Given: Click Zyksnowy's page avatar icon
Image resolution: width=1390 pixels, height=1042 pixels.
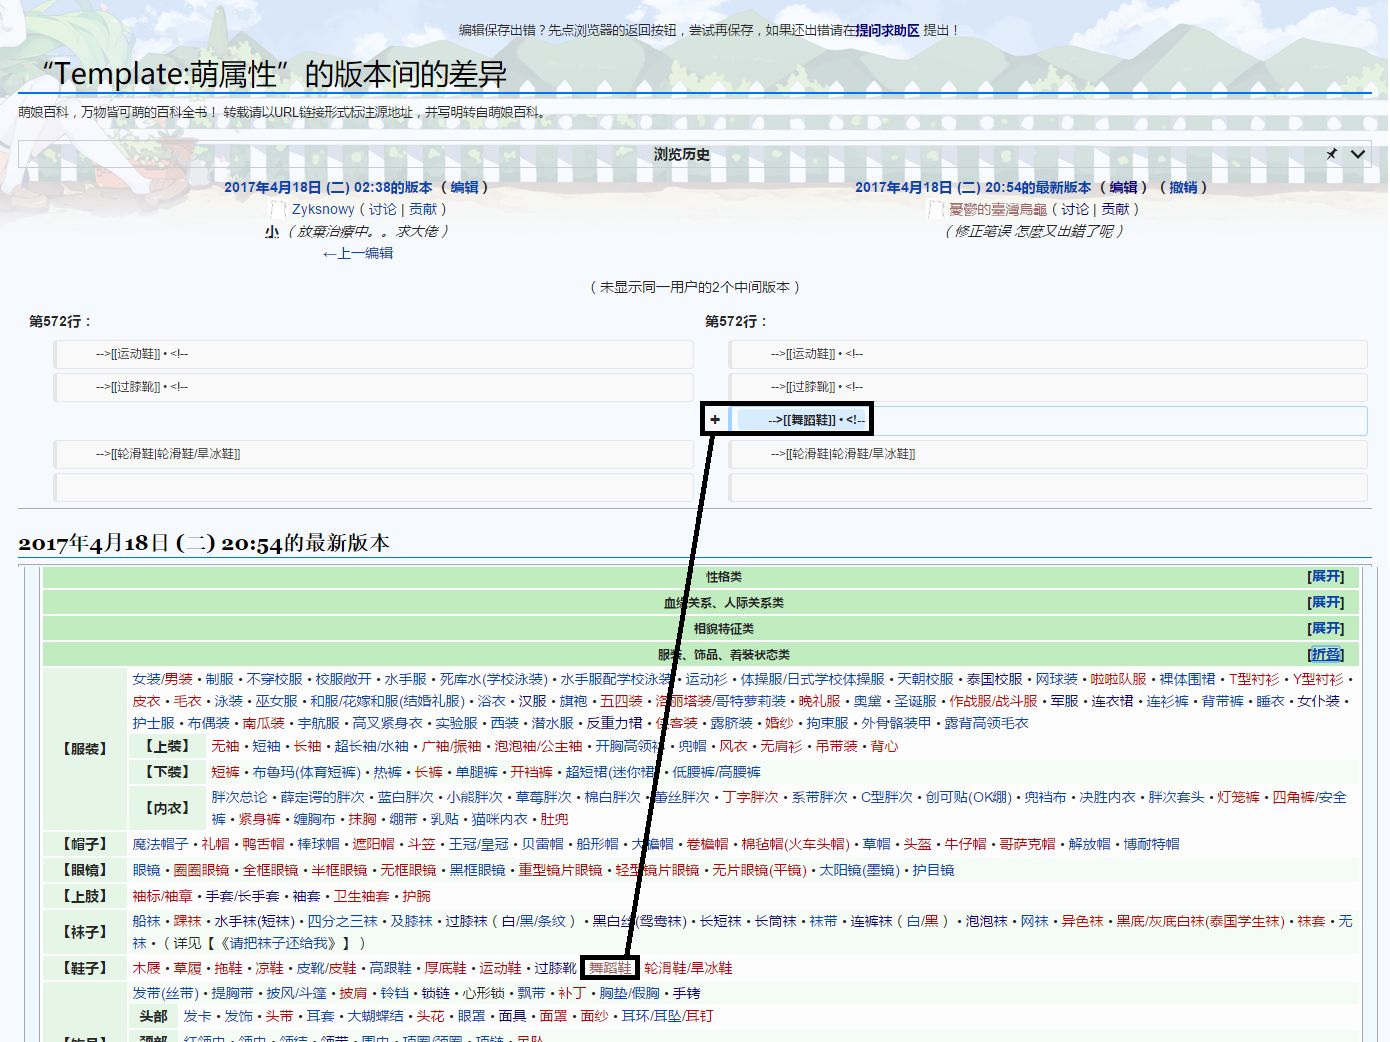Looking at the screenshot, I should 279,209.
